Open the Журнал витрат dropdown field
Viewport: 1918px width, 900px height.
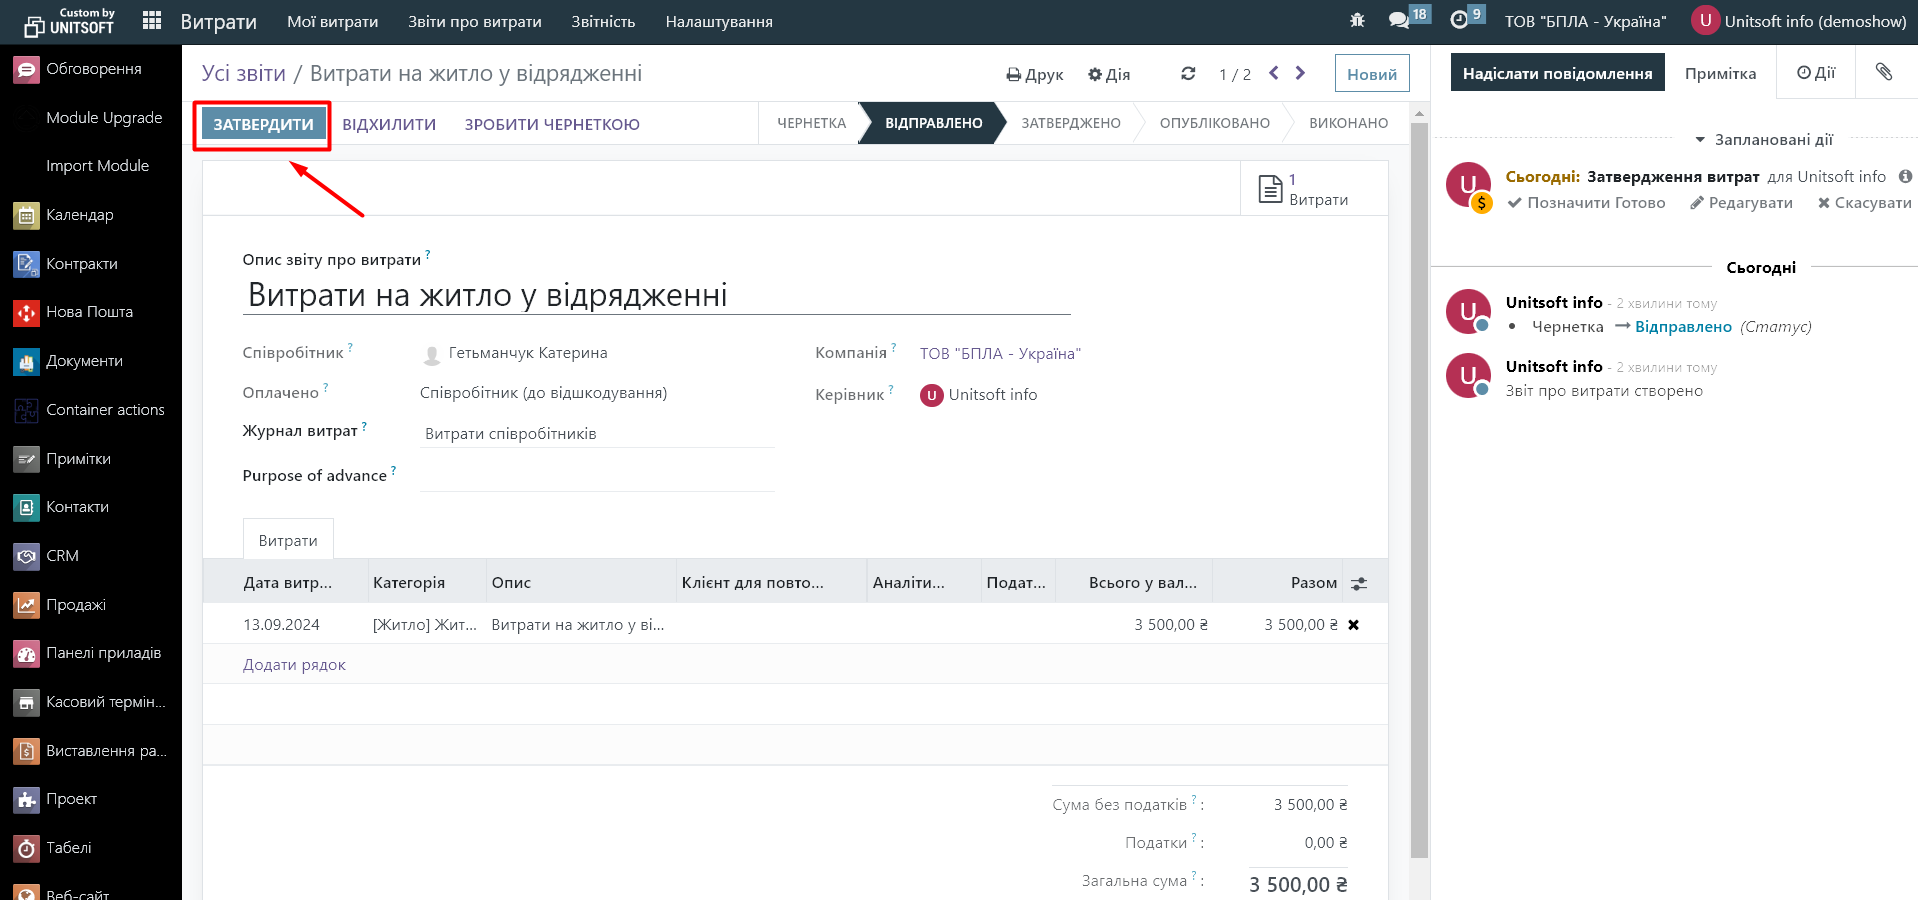click(x=597, y=434)
